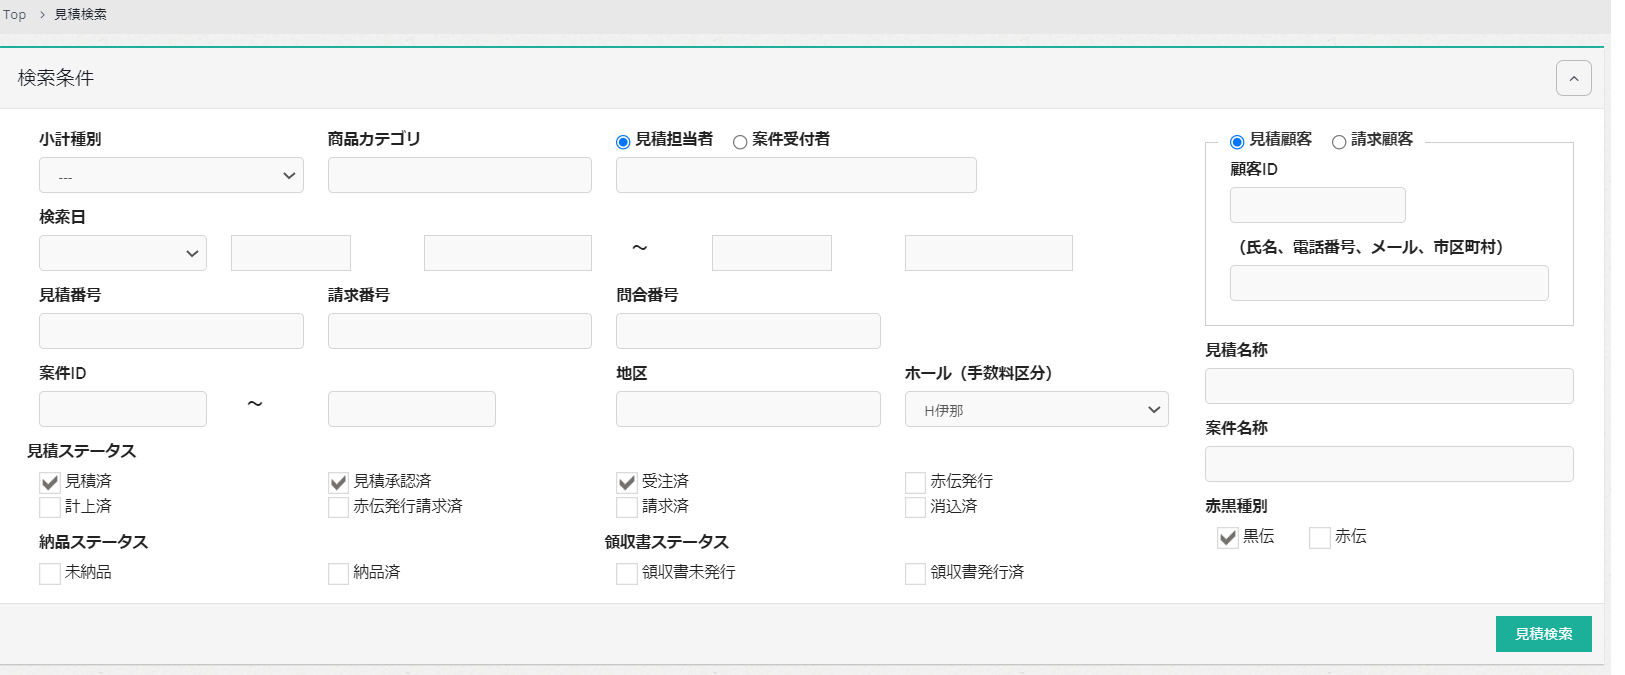Tick the 未納品 delivery status checkbox
Image resolution: width=1625 pixels, height=675 pixels.
[50, 573]
